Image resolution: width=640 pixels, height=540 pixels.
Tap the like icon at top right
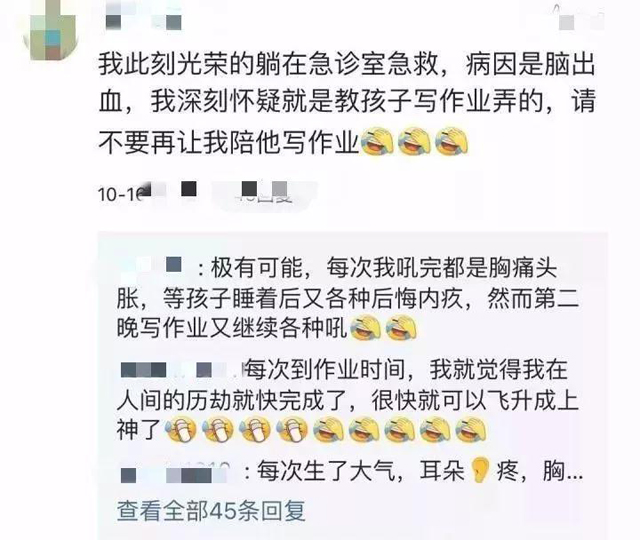point(581,18)
